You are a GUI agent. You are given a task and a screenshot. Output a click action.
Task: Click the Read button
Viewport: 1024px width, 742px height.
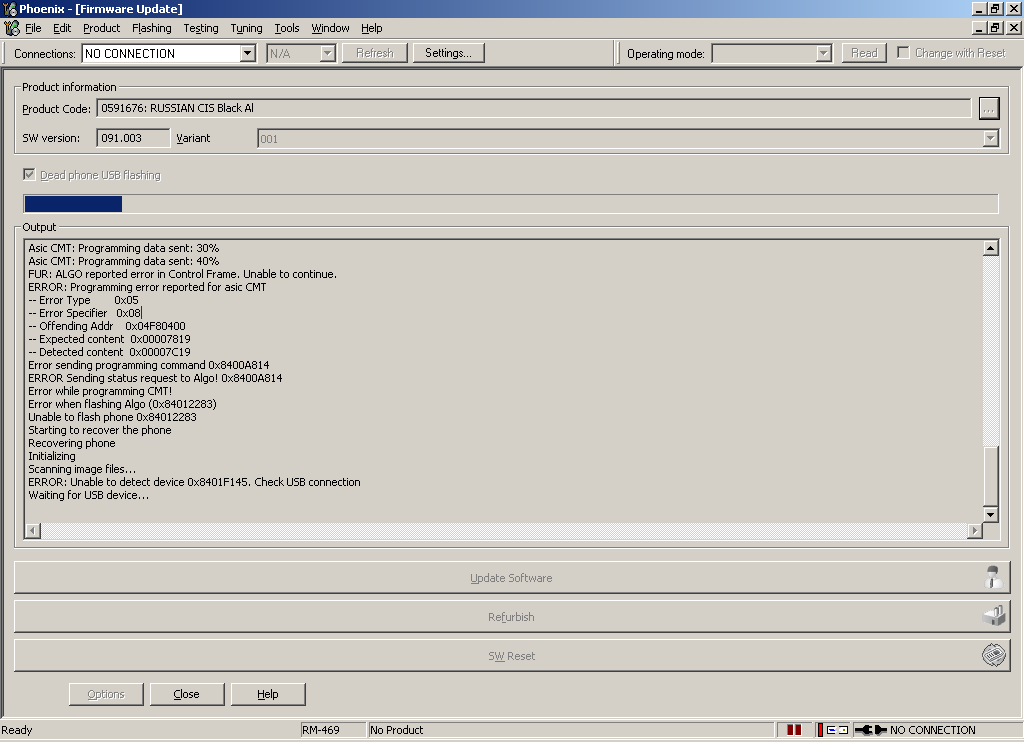point(864,53)
